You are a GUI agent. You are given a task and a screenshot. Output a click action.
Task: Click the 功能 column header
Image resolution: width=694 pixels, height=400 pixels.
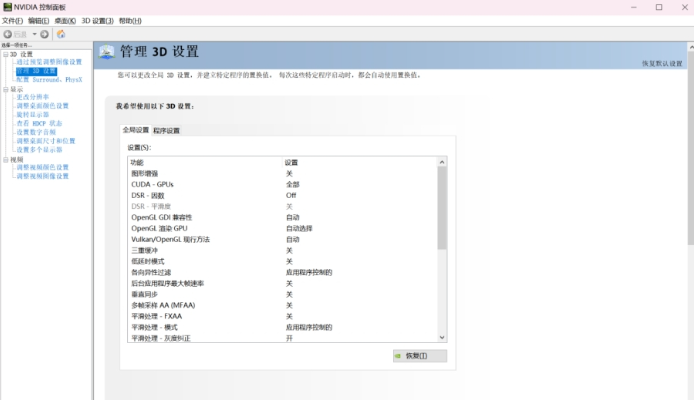point(205,162)
